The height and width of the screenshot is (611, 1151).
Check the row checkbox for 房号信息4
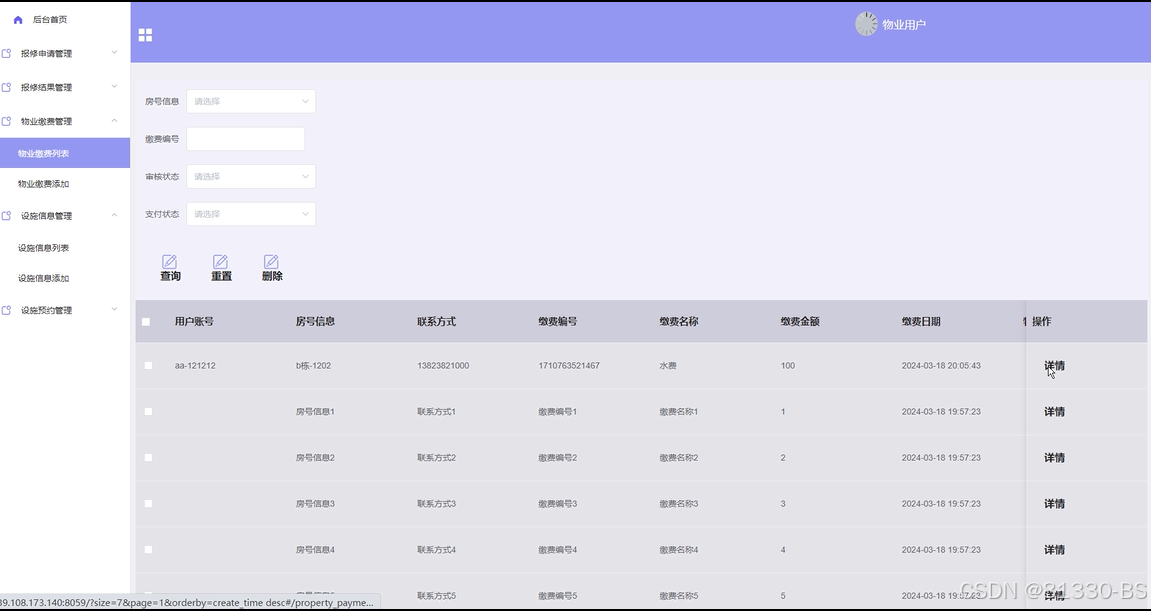tap(148, 550)
